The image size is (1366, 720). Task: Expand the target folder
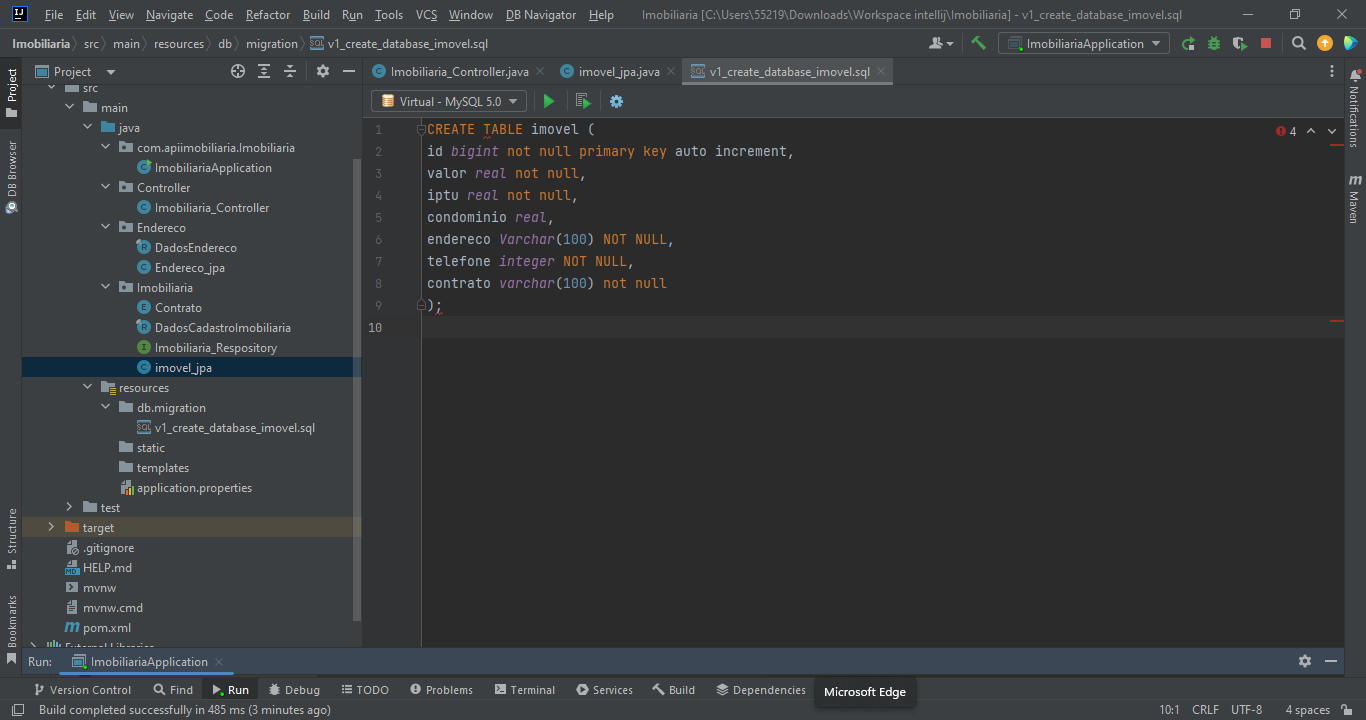(x=51, y=527)
